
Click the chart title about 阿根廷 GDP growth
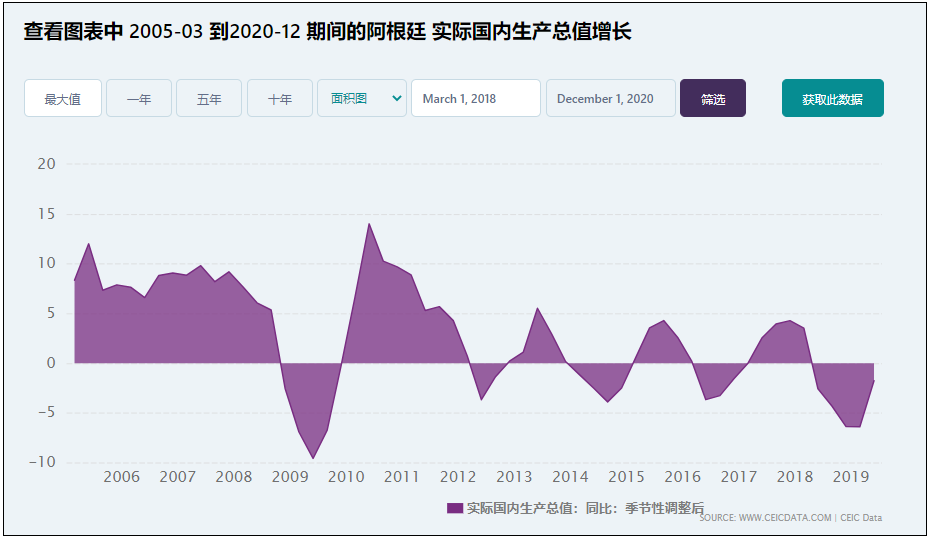pyautogui.click(x=328, y=32)
